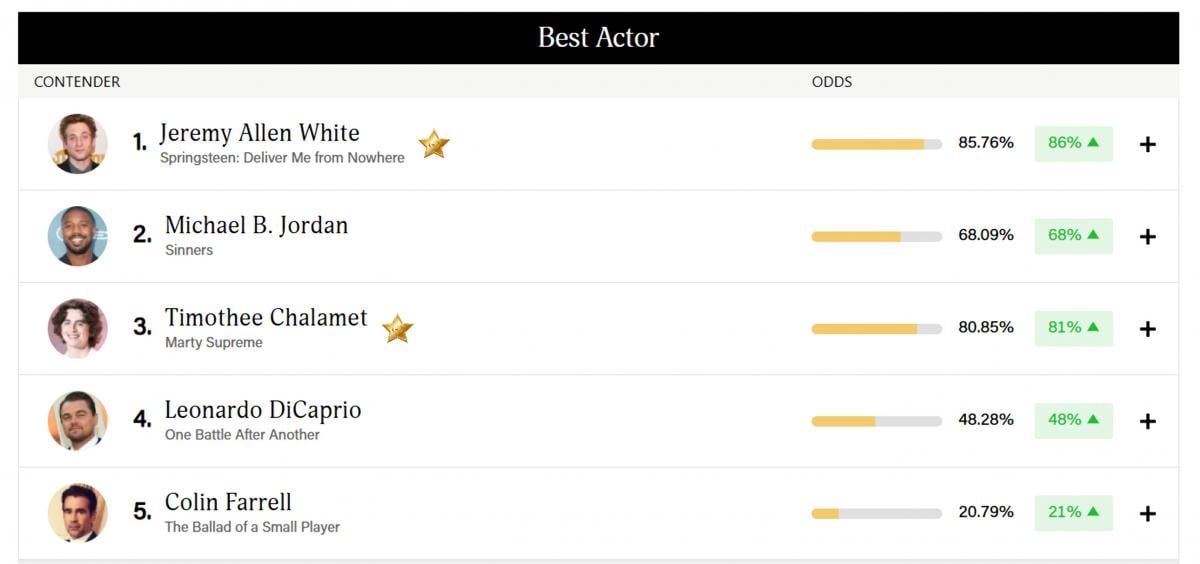
Task: Expand Colin Farrell row with plus icon
Action: tap(1148, 513)
